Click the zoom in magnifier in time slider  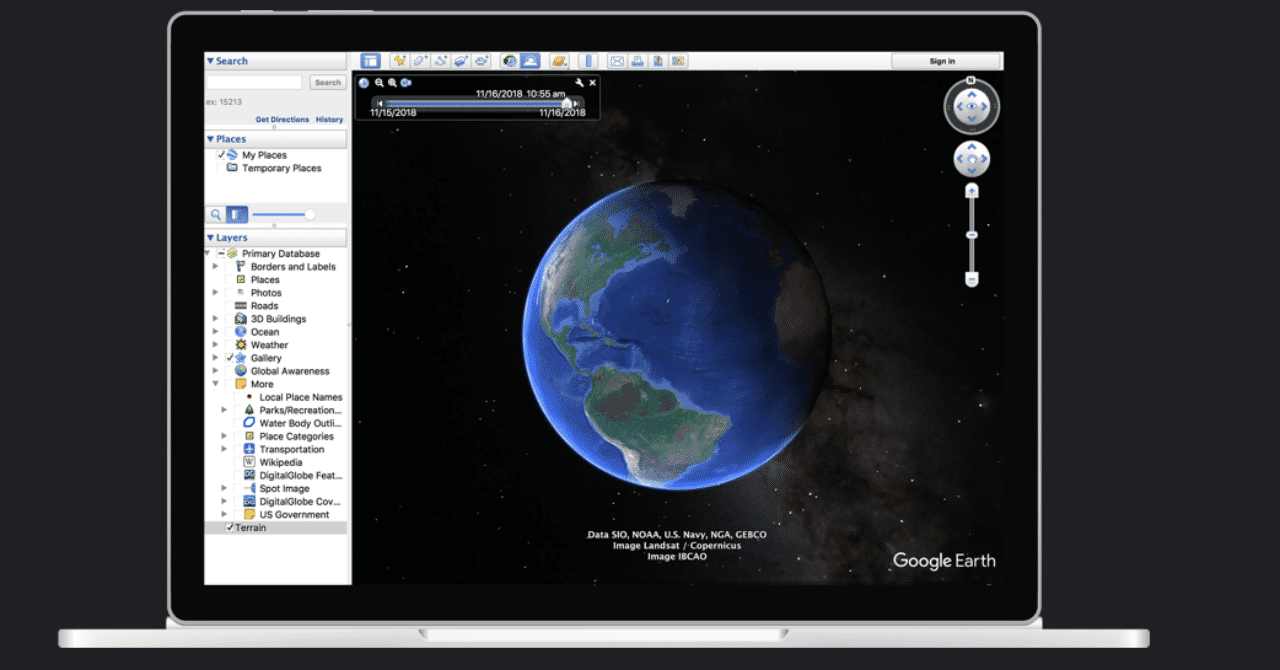(392, 83)
